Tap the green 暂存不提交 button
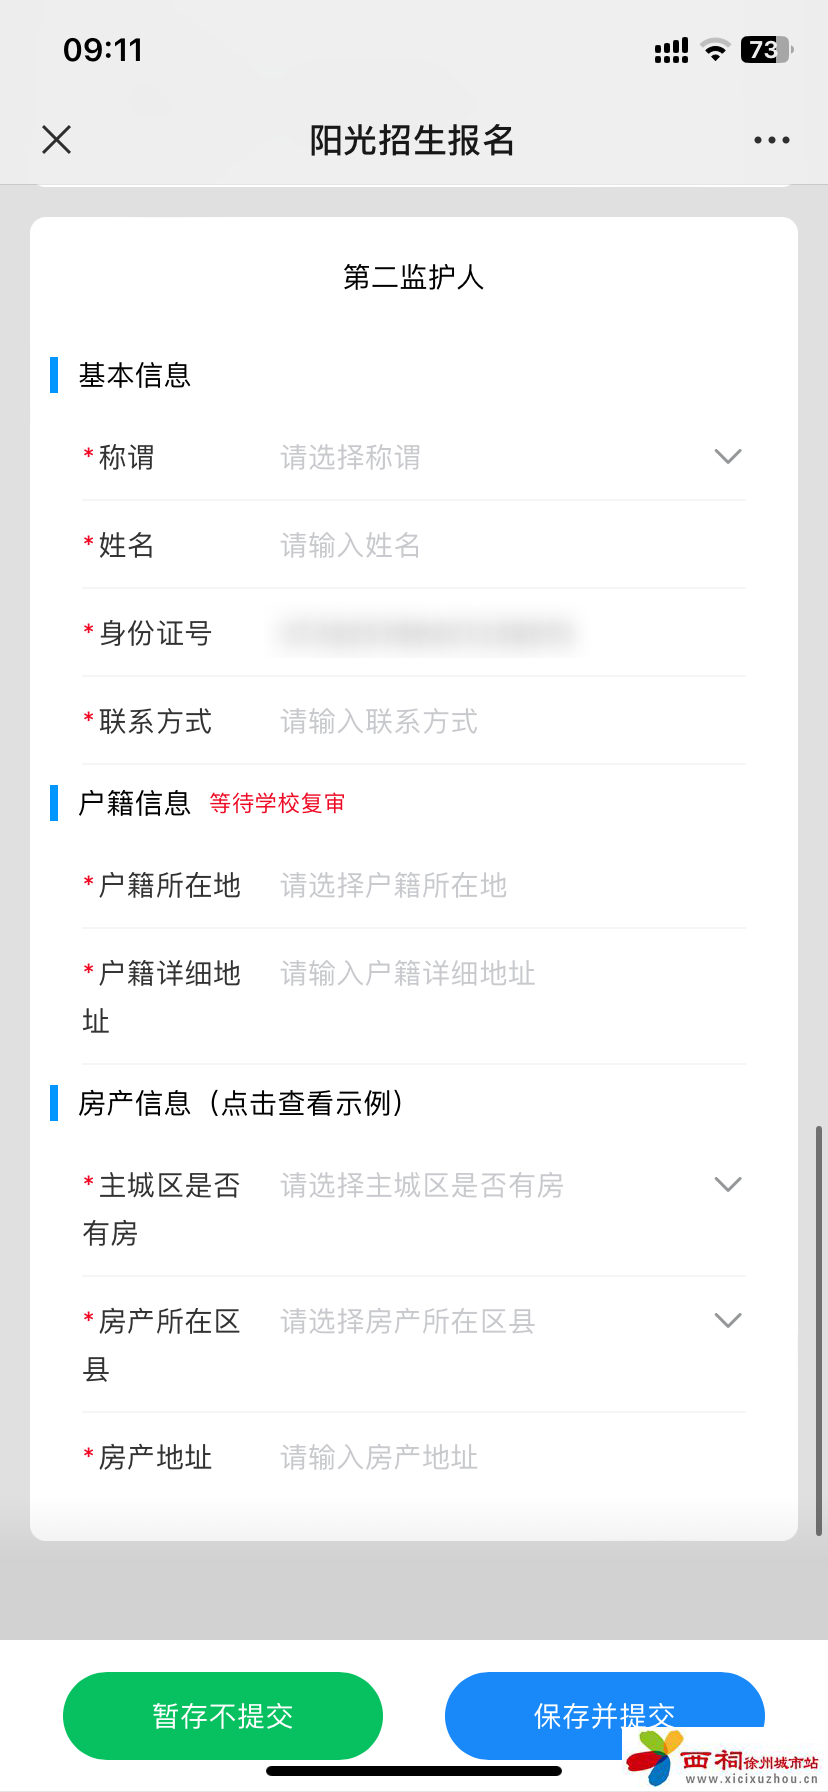 point(223,1716)
